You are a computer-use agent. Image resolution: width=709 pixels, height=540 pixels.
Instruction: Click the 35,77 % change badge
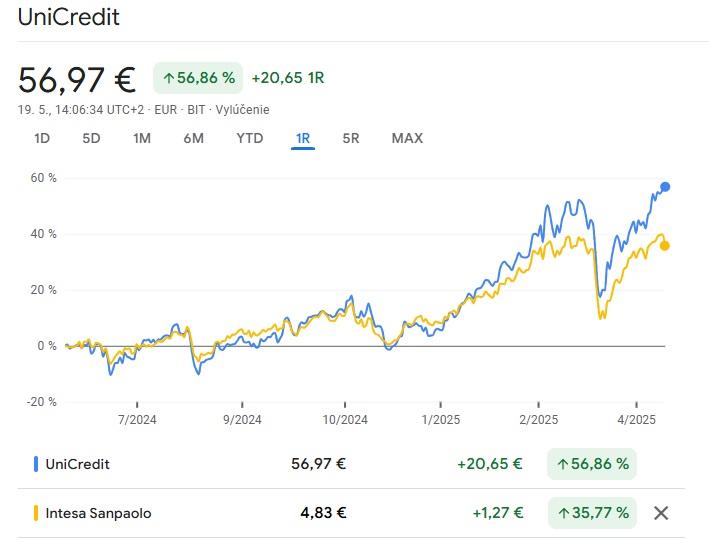point(592,512)
